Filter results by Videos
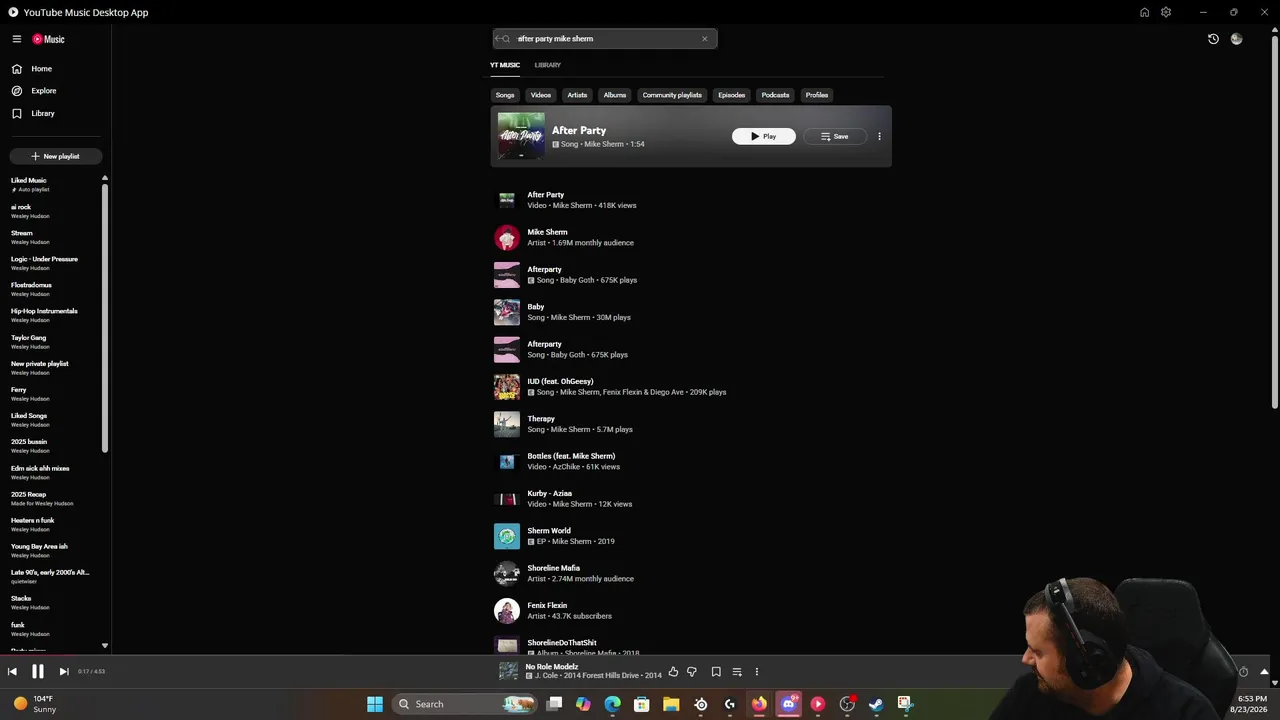Screen dimensions: 1280x720 pos(541,95)
